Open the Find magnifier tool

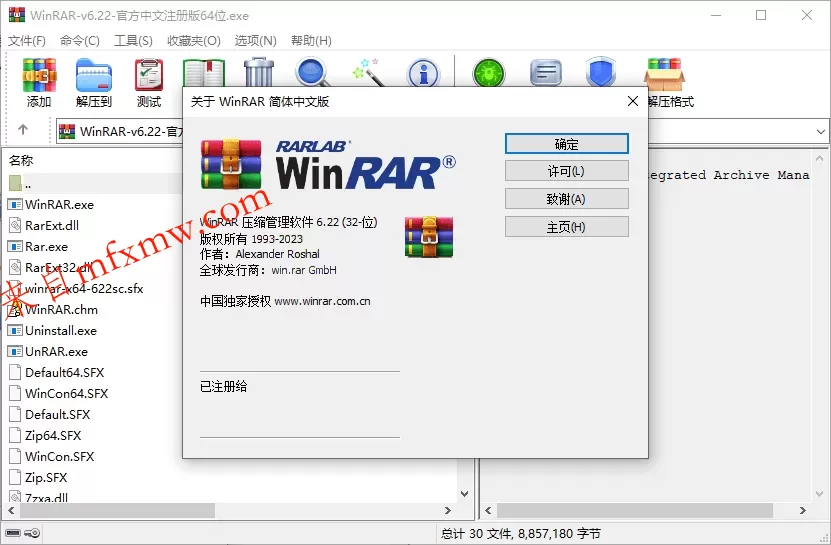[312, 72]
